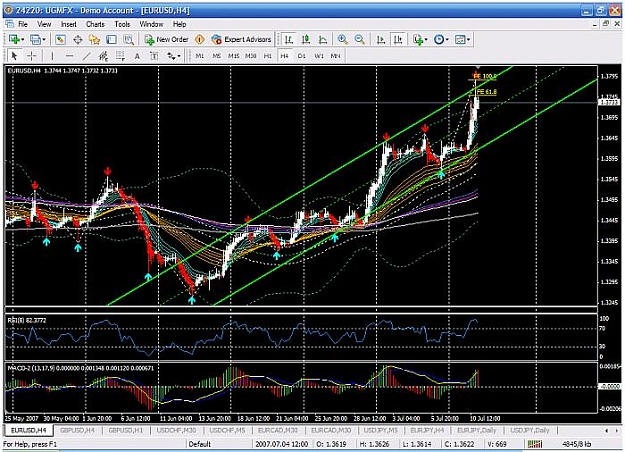Open the MetaEditor yellow diamond icon
Screen dimensions: 625x452
[200, 39]
